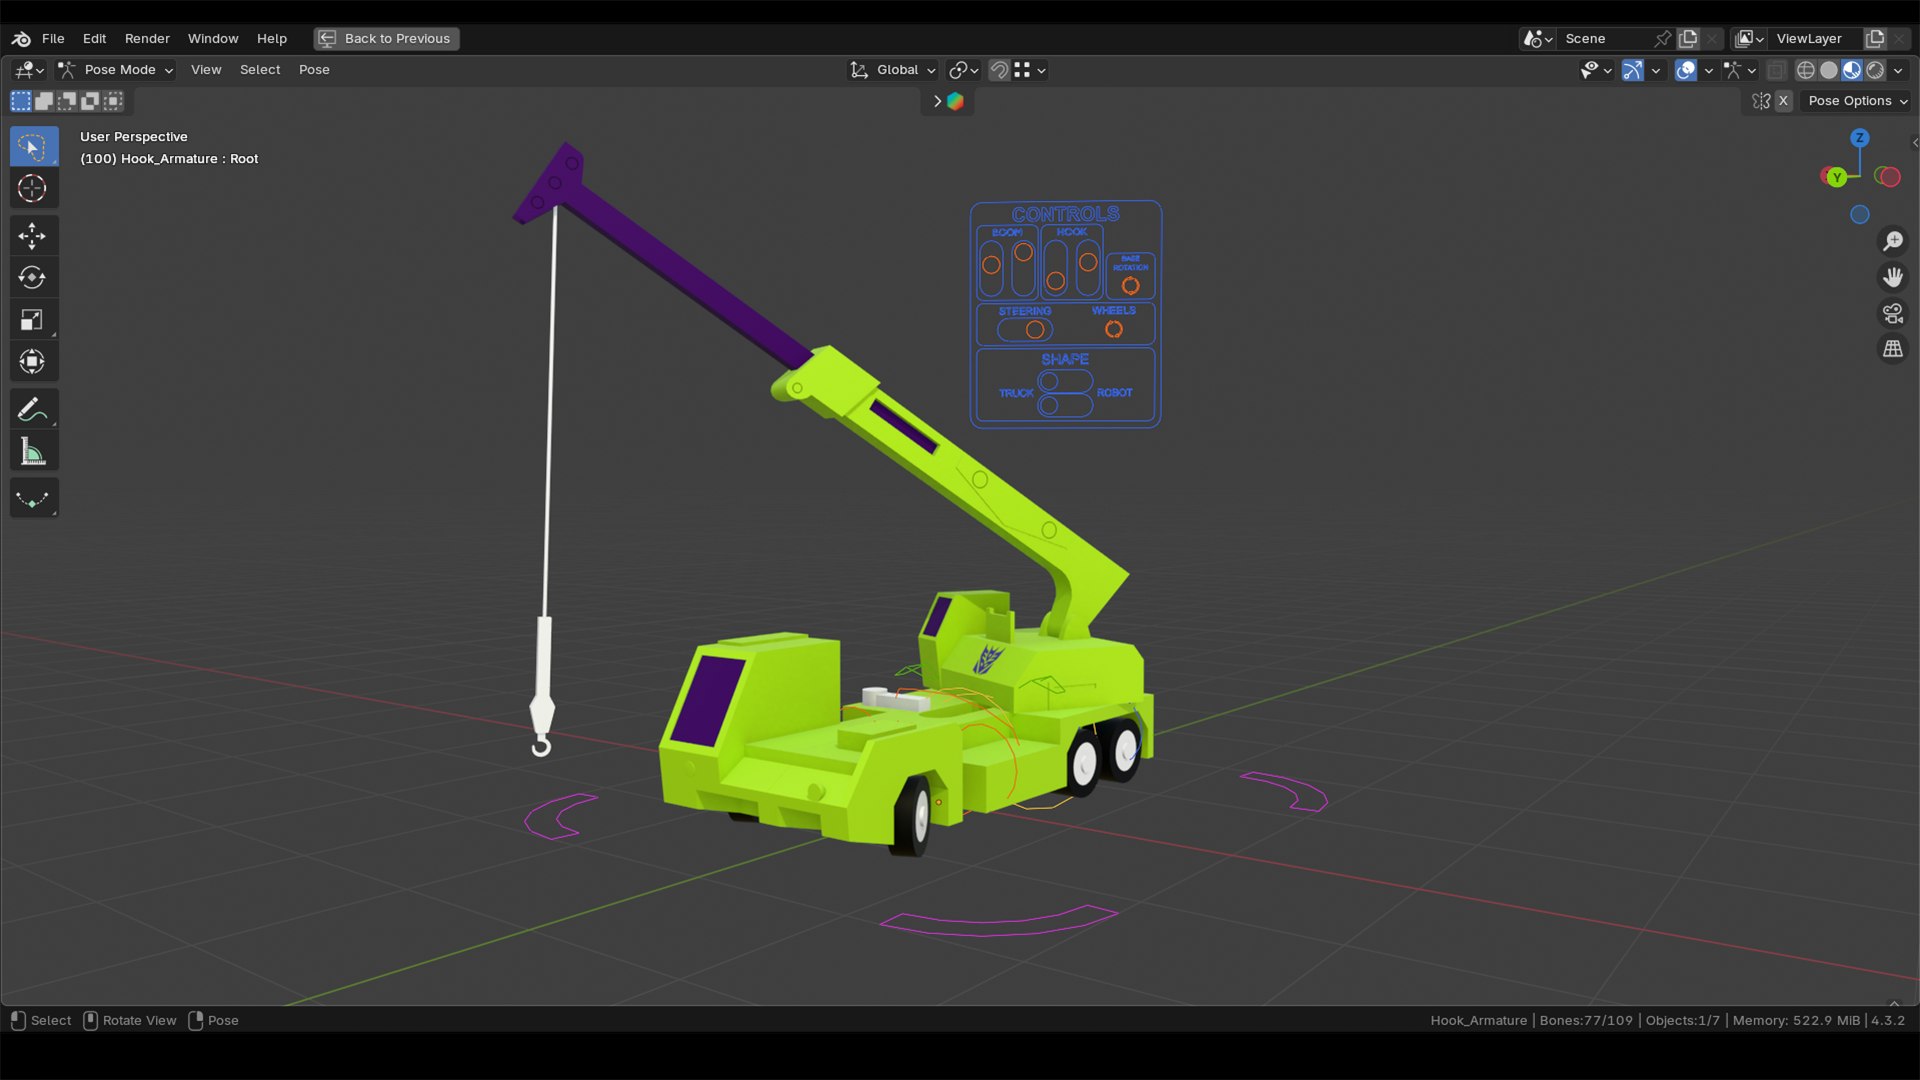Select the Annotate tool
This screenshot has height=1080, width=1920.
(x=33, y=409)
